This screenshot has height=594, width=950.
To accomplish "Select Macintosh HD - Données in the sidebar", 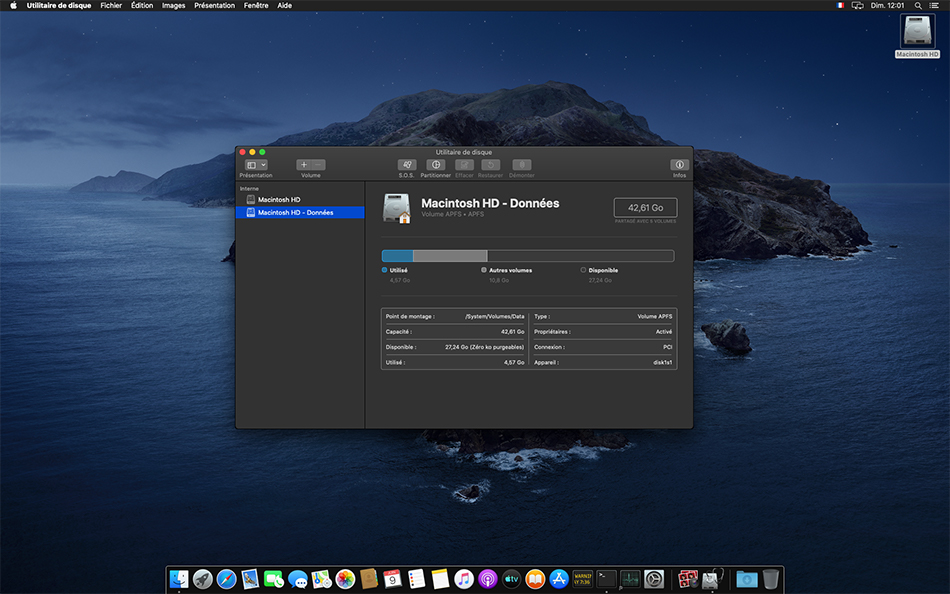I will click(300, 212).
